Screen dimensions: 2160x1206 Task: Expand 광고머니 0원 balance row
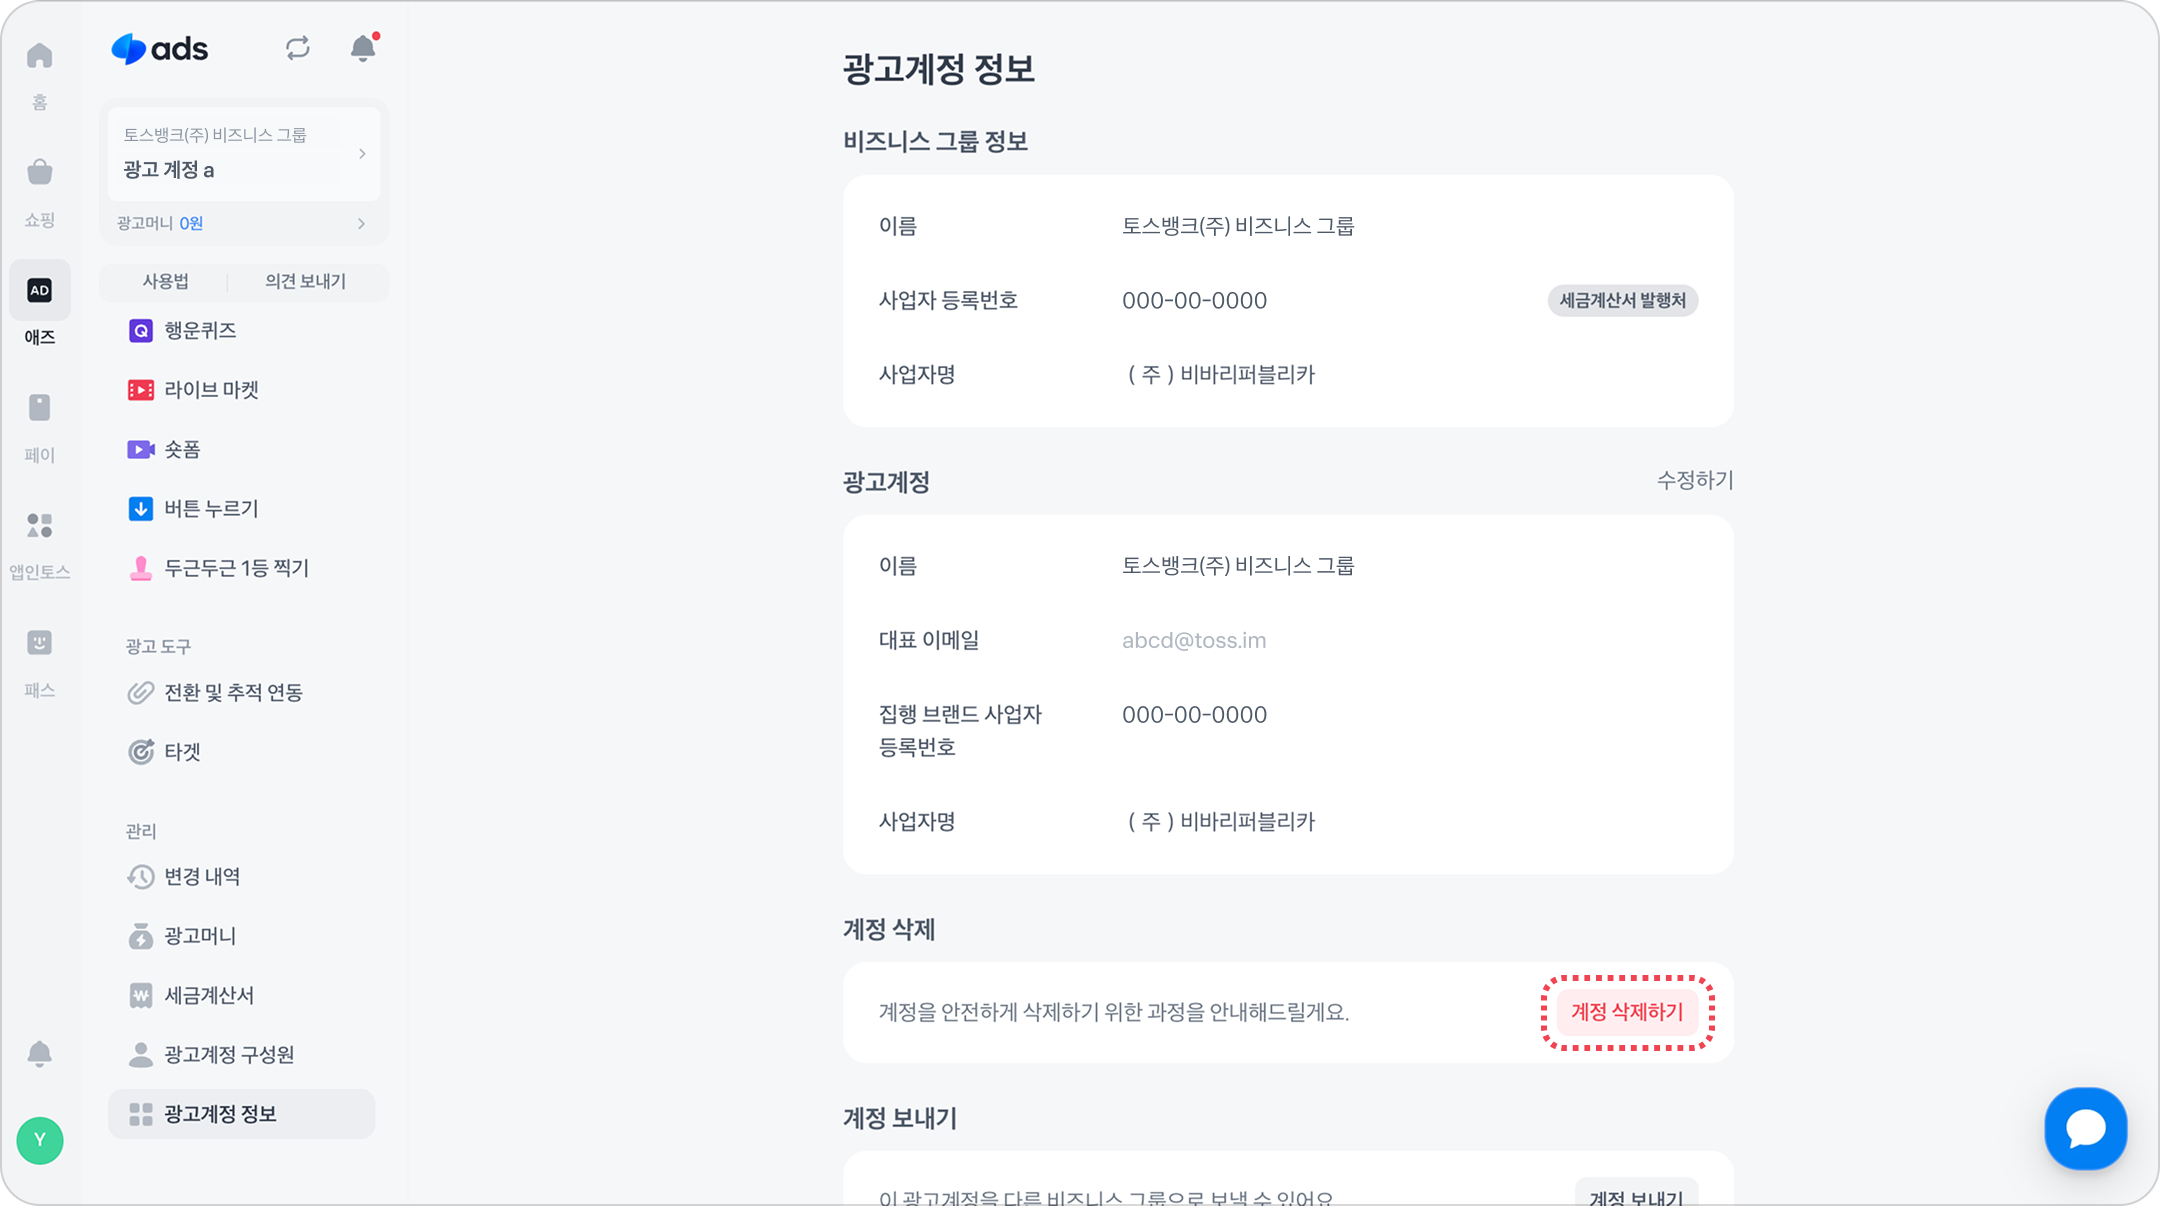click(x=243, y=223)
